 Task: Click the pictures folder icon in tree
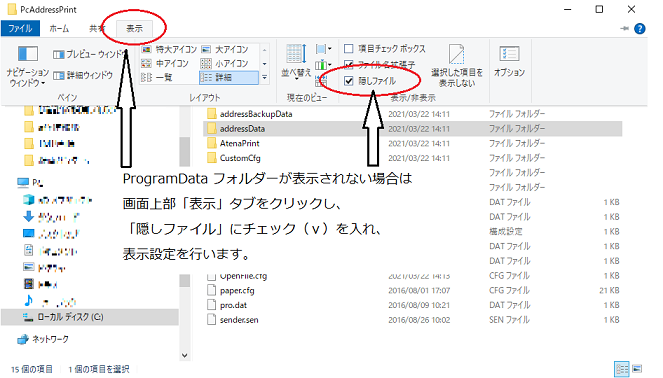[28, 267]
